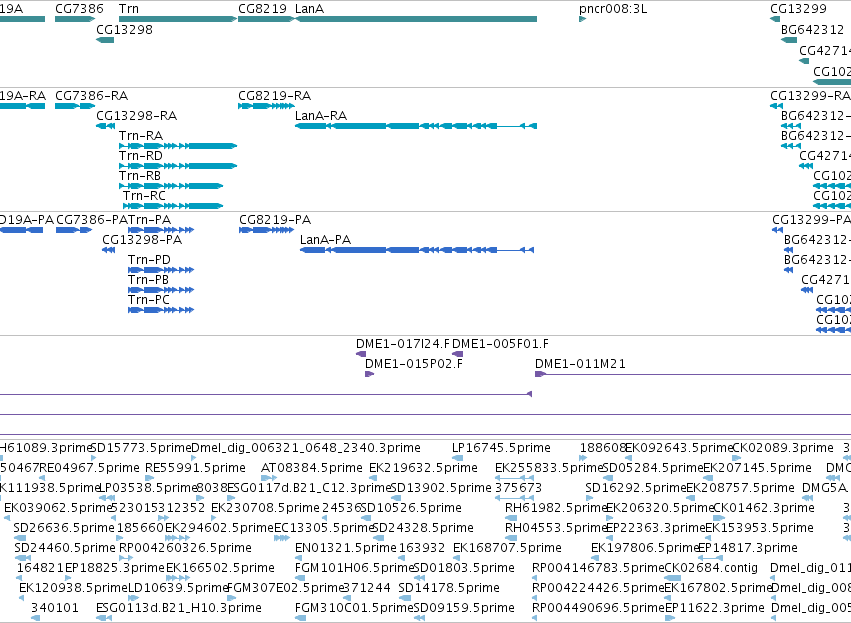Viewport: 851px width, 623px height.
Task: Select the pncr008:3L gene label
Action: 613,9
